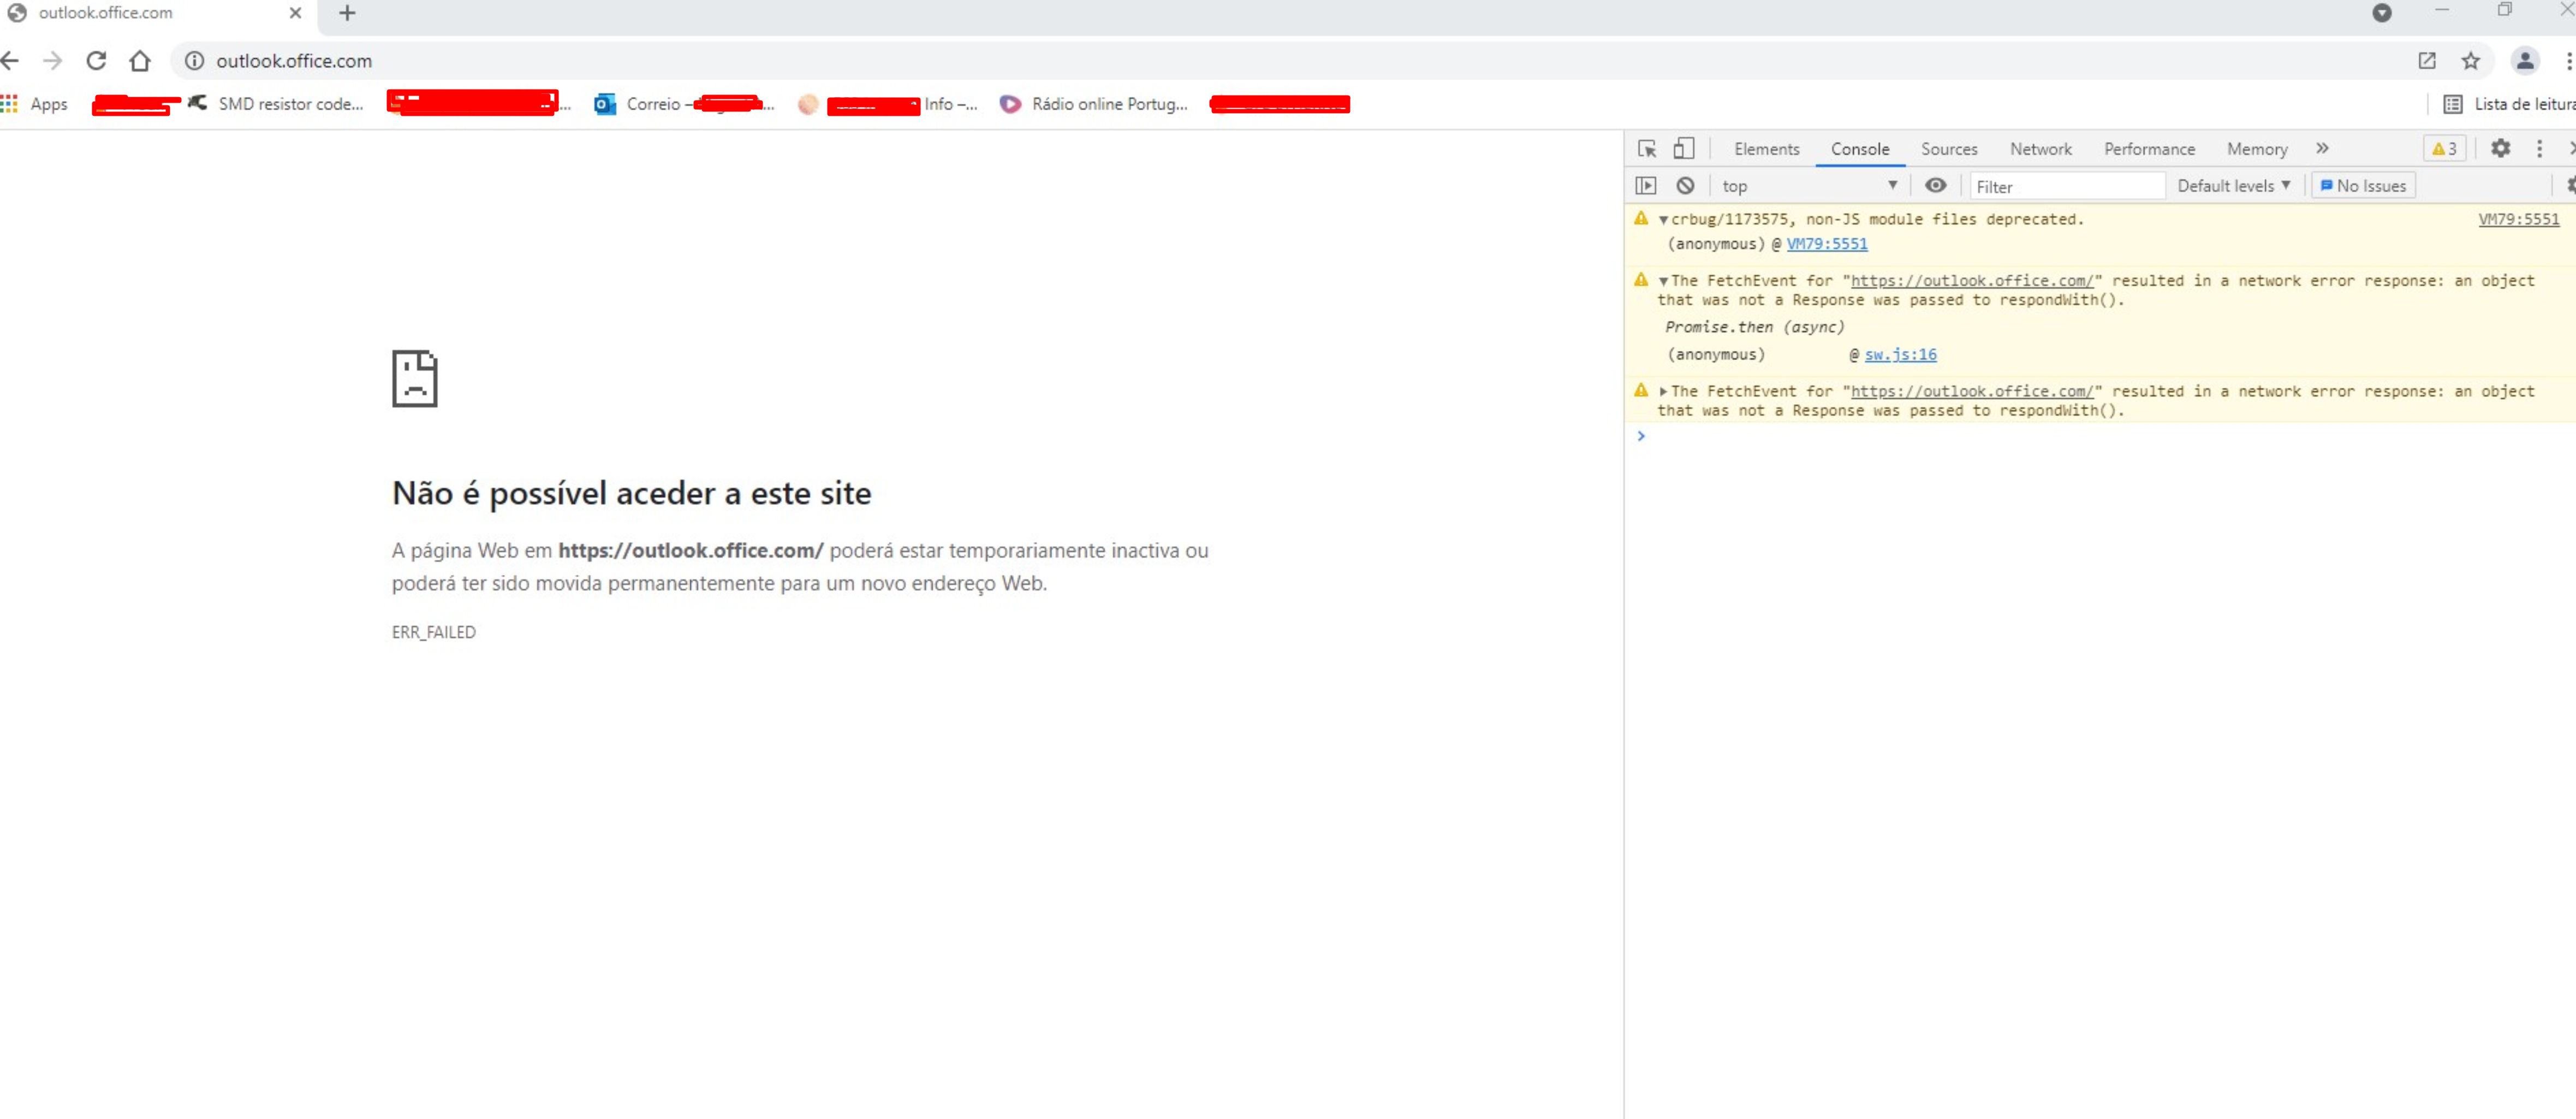
Task: Click the live expression eye icon
Action: 1935,186
